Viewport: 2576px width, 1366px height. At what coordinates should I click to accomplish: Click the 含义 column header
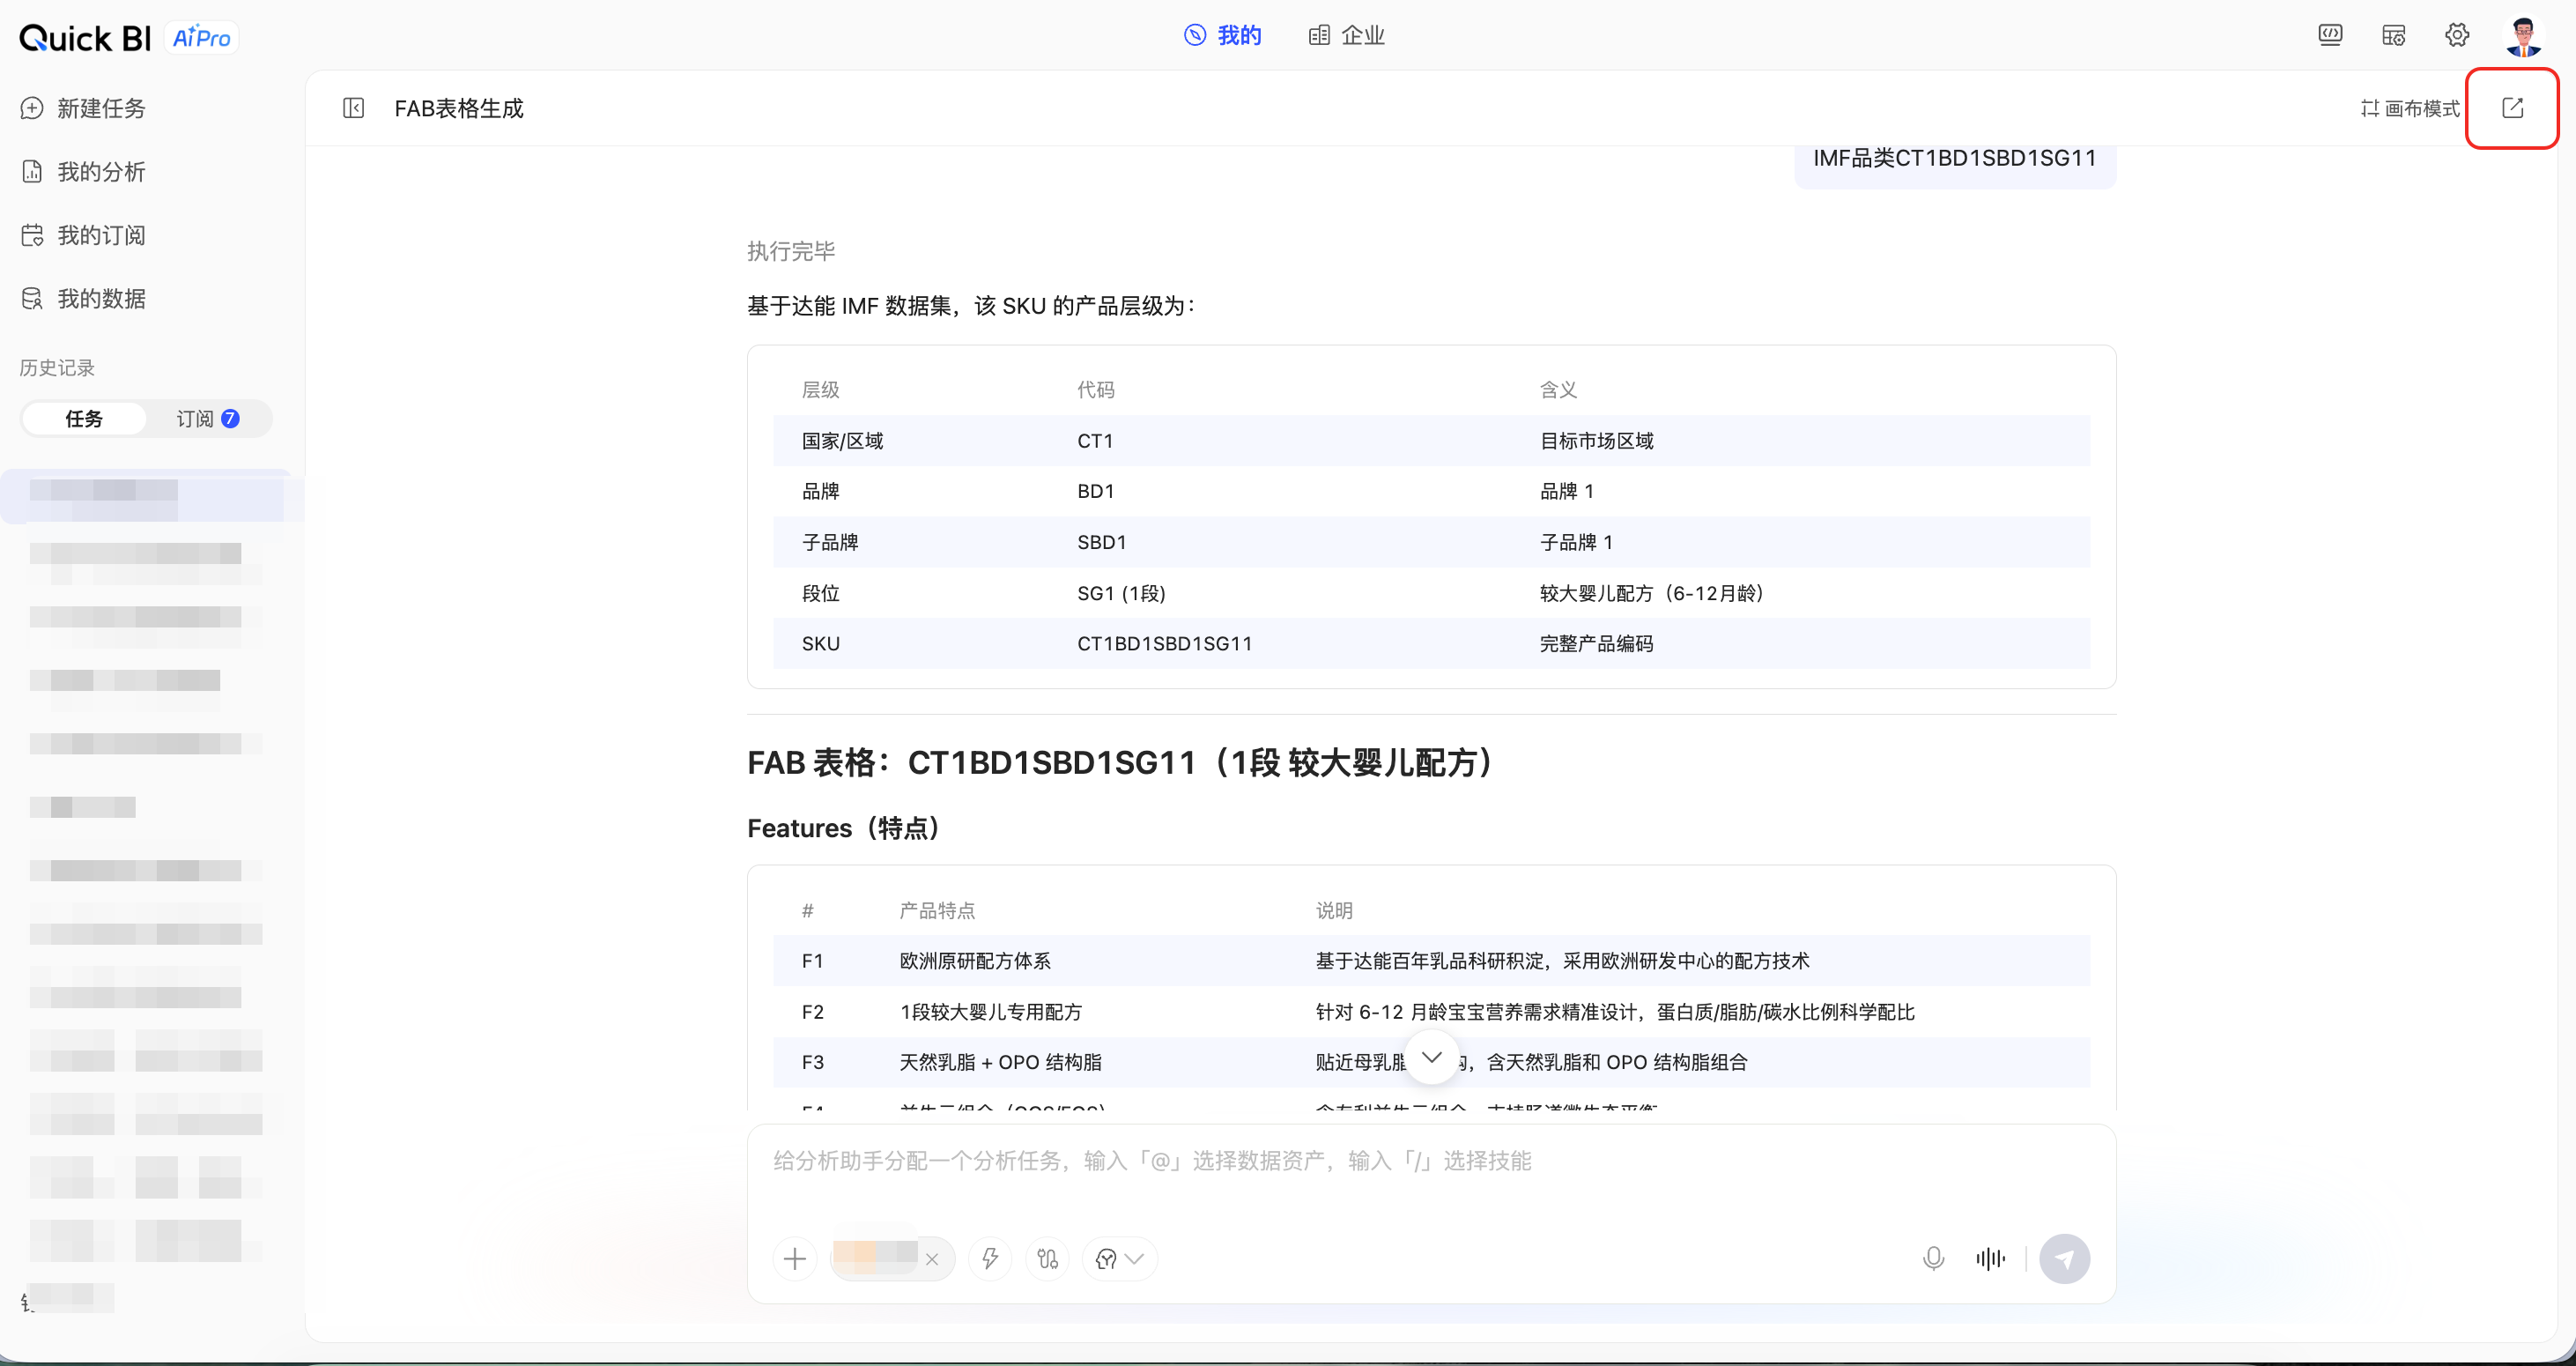(x=1559, y=390)
